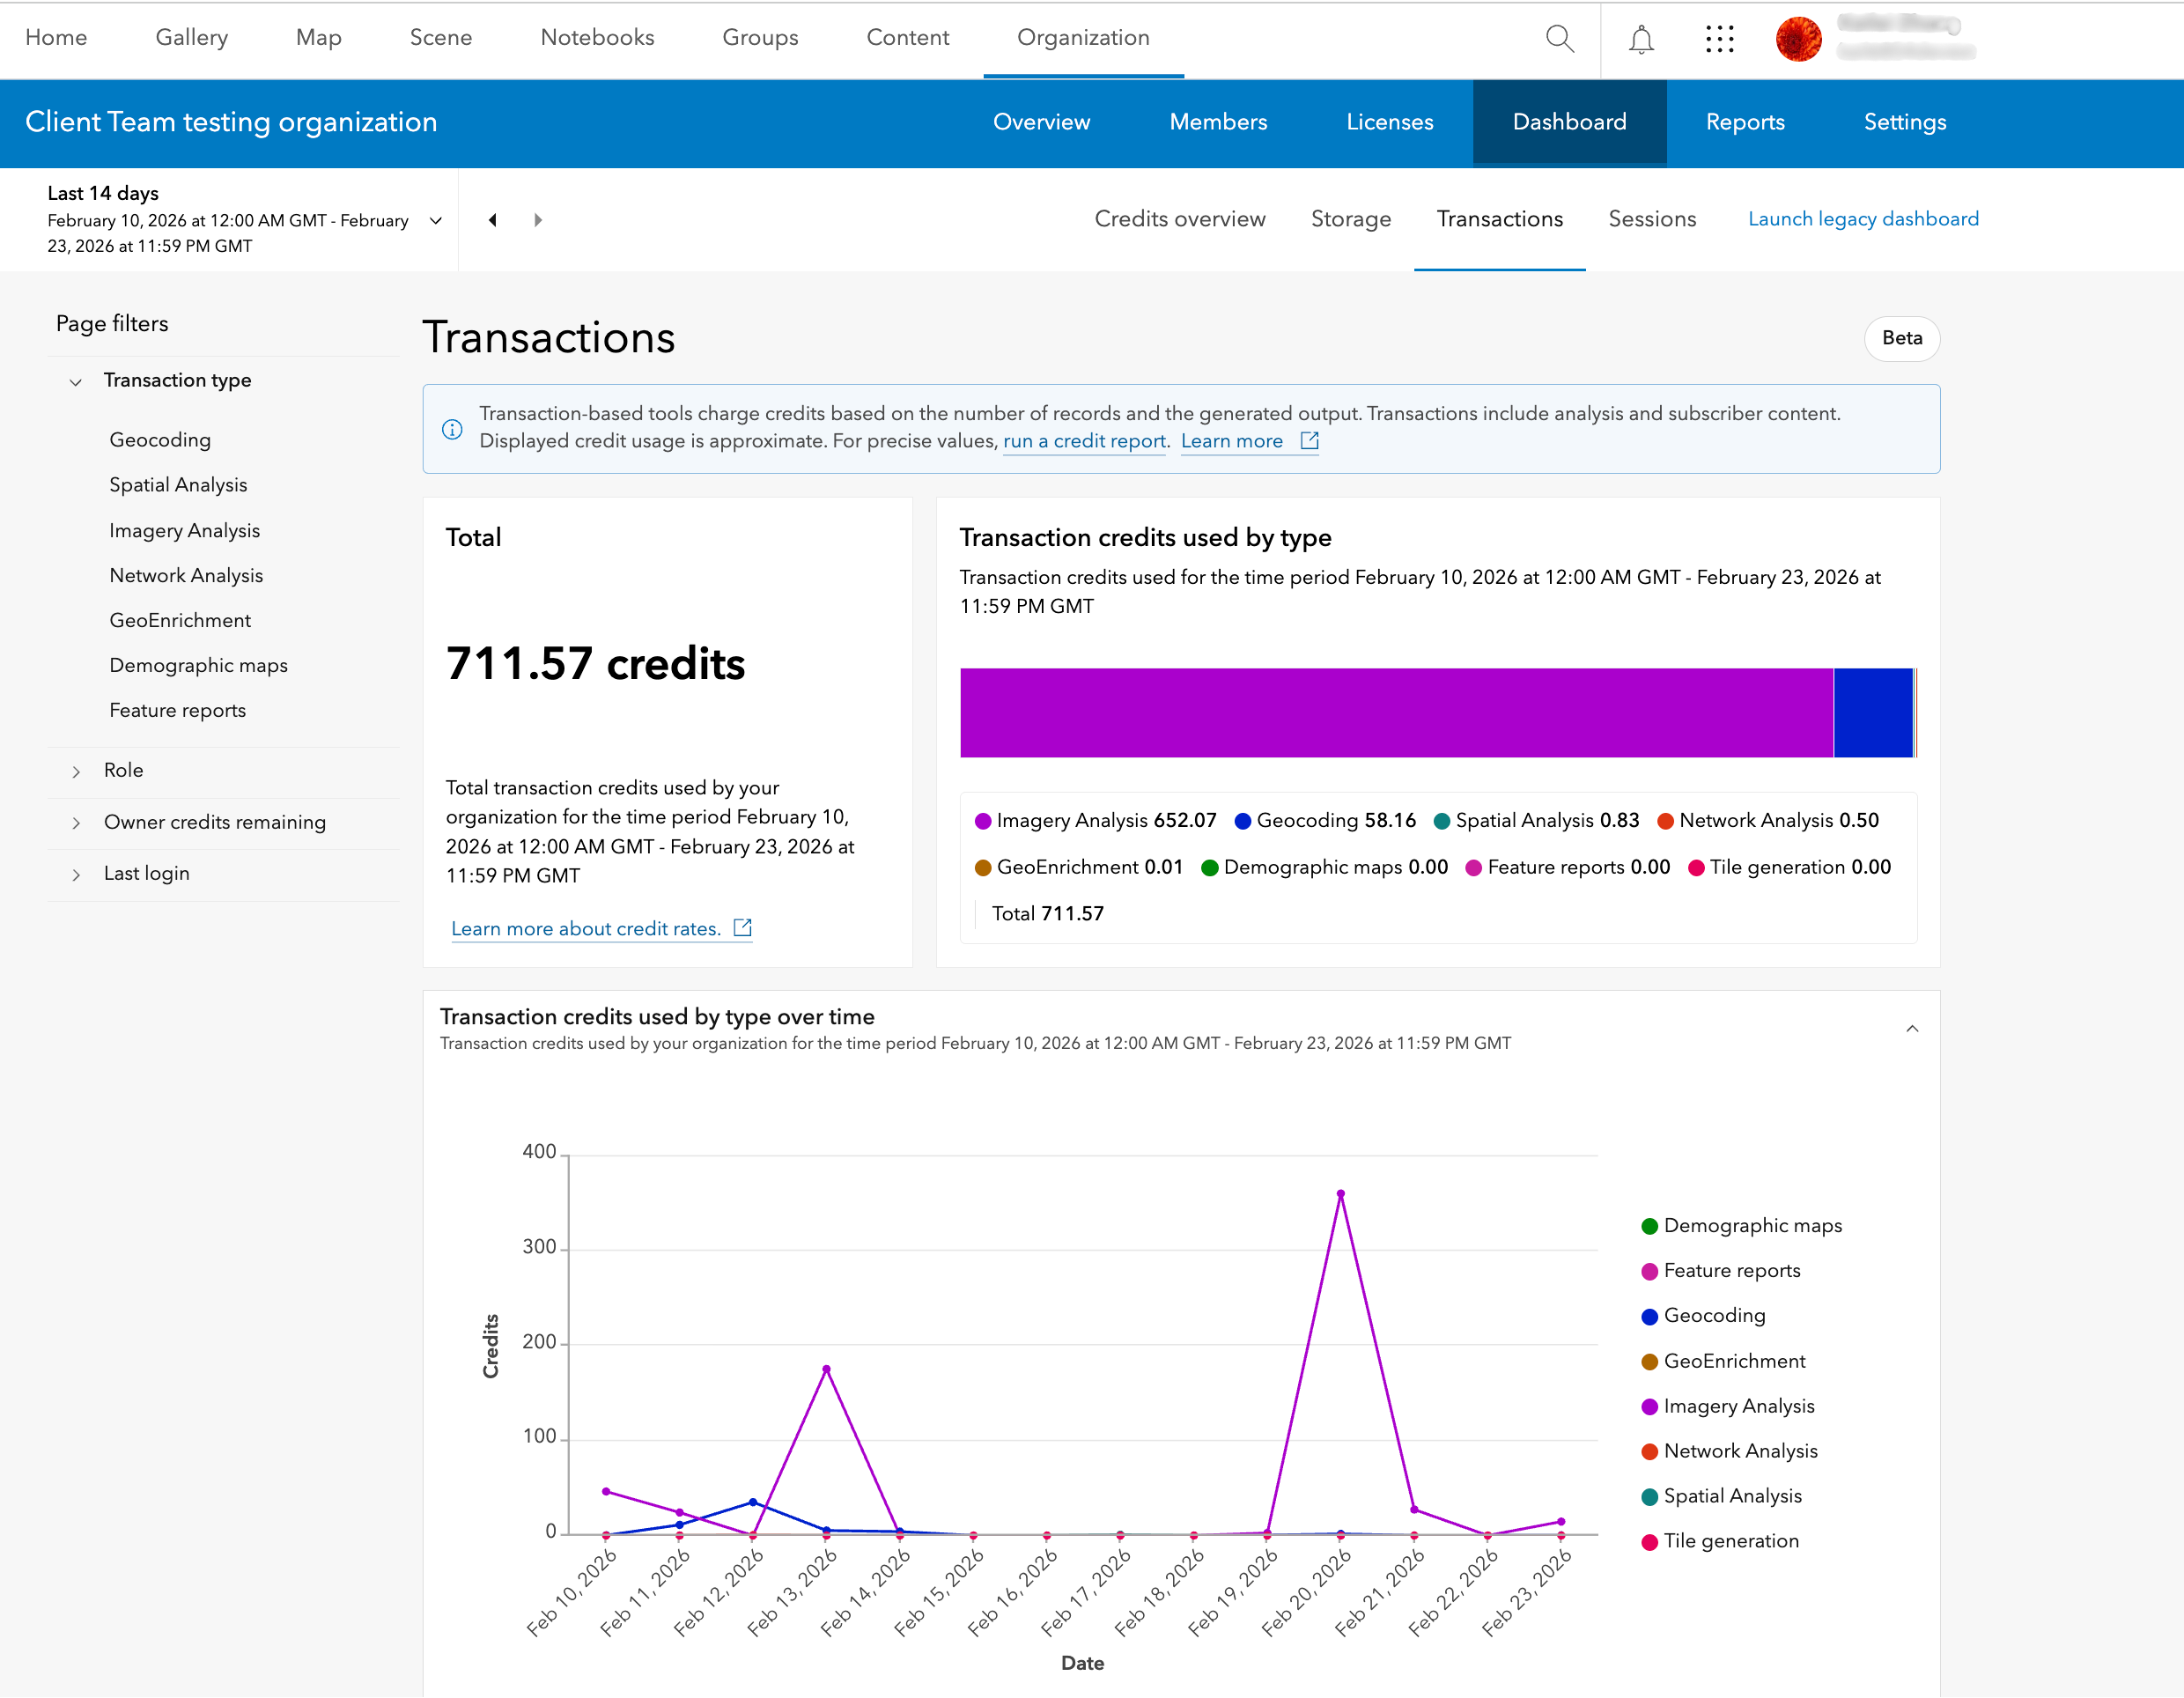The image size is (2184, 1698).
Task: Collapse the Transaction type filter section
Action: tap(76, 381)
